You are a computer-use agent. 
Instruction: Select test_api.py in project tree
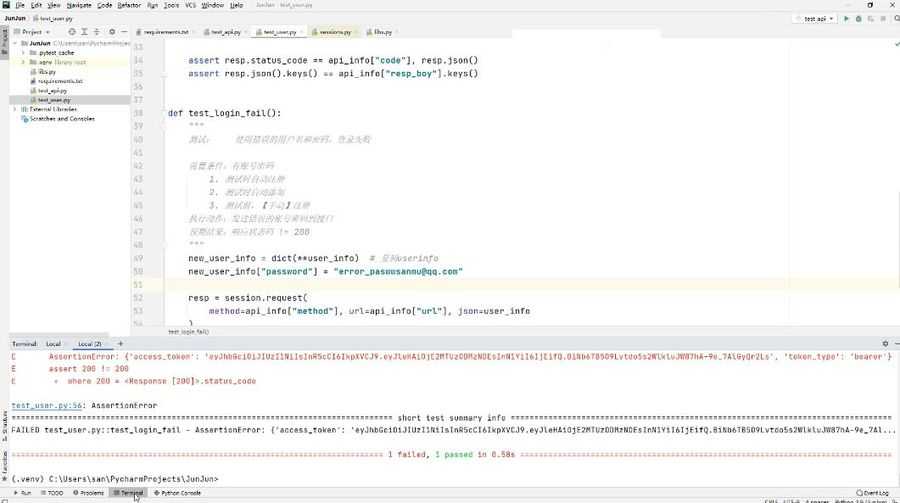(x=52, y=91)
